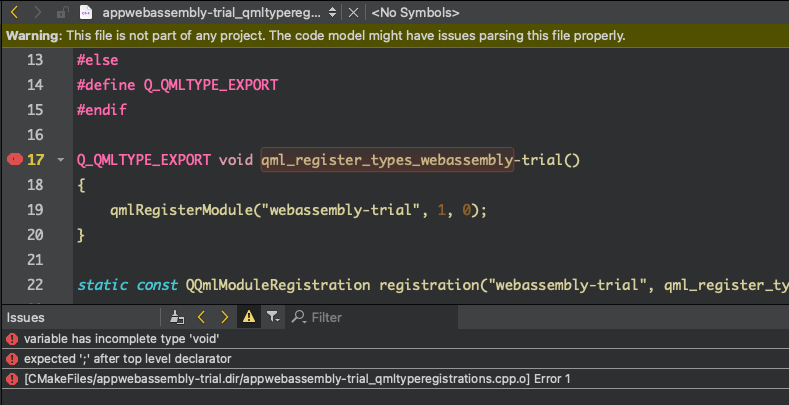Click line number 19 in the gutter

(x=35, y=210)
